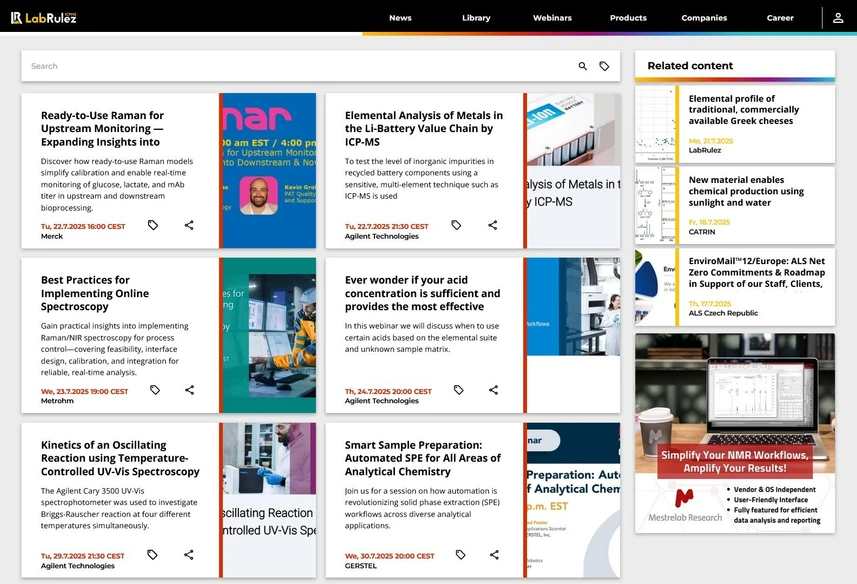Screen dimensions: 857x584
Task: Click tag icon on Li-Battery ICP-MS card
Action: [x=456, y=225]
